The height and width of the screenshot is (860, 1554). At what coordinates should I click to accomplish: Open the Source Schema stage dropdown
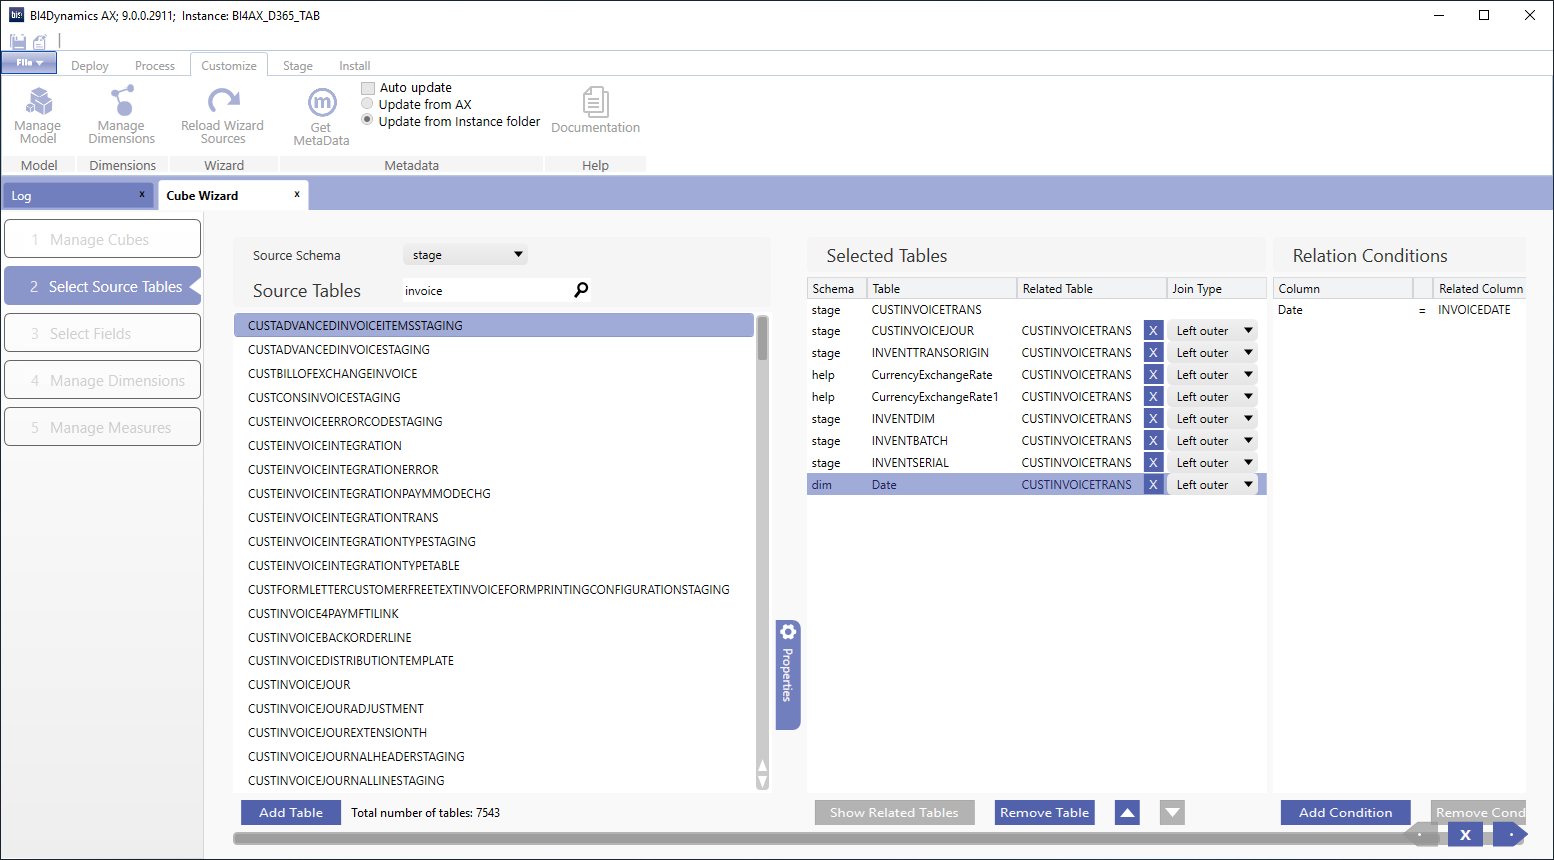pyautogui.click(x=466, y=255)
